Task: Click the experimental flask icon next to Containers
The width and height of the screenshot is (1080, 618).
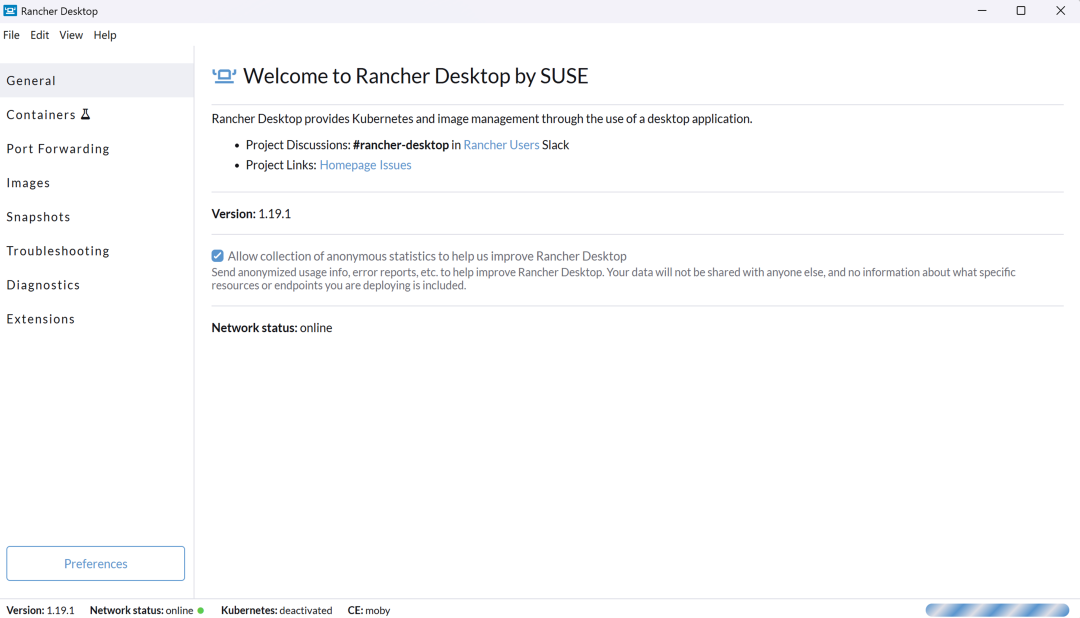Action: point(85,114)
